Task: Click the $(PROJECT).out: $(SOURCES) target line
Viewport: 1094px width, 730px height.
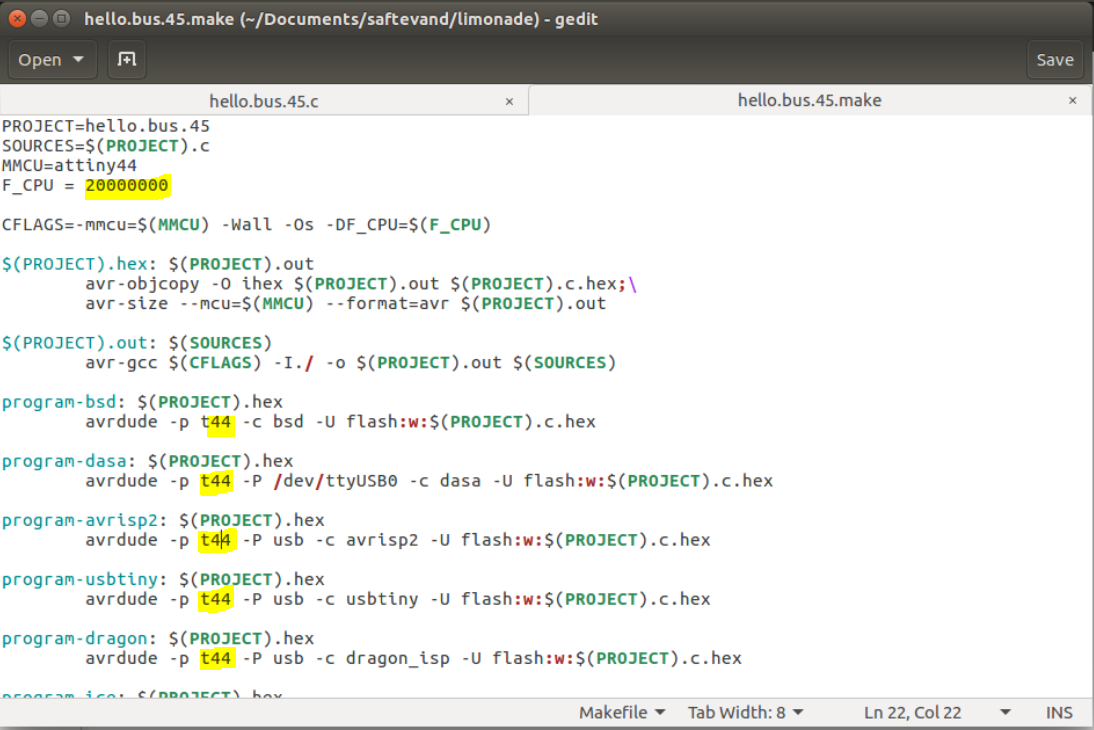Action: click(x=137, y=343)
